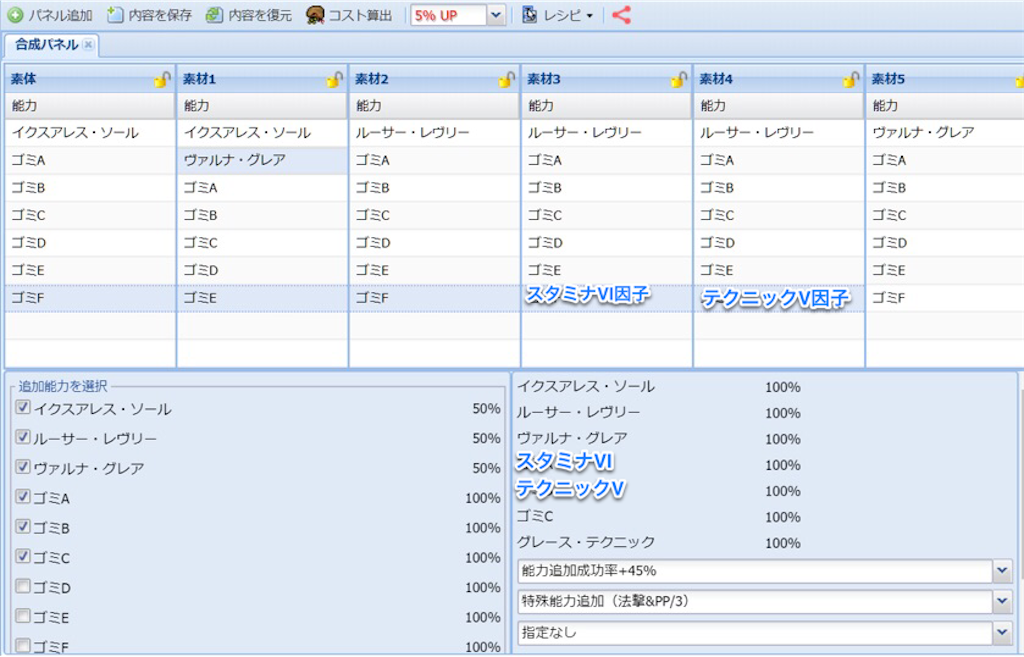Click the 能力追加成功率+45% combo field
The height and width of the screenshot is (657, 1024).
click(x=755, y=571)
